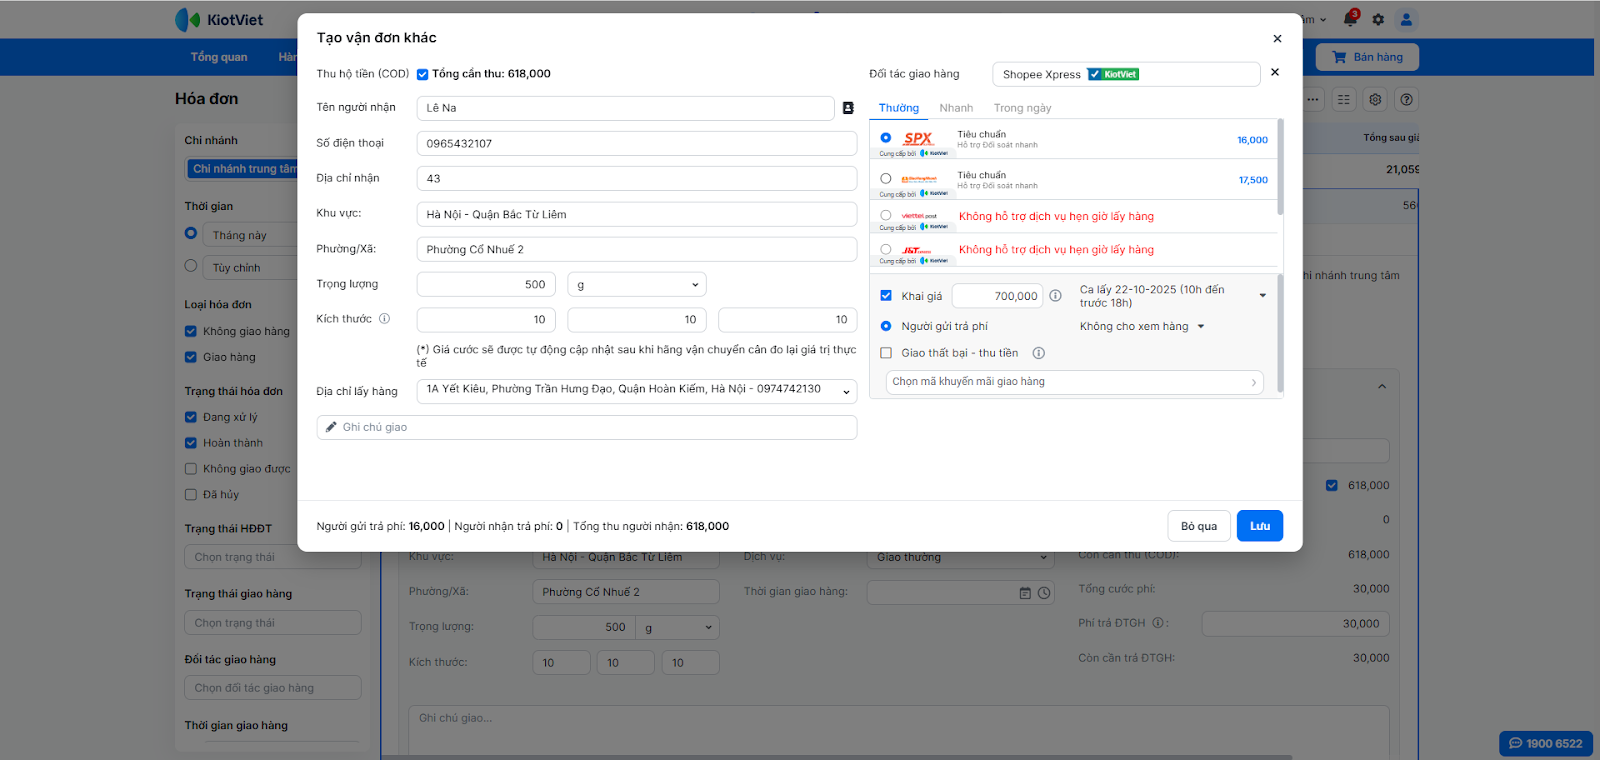This screenshot has height=760, width=1600.
Task: Click info icon next to Giao thất bại
Action: 1039,353
